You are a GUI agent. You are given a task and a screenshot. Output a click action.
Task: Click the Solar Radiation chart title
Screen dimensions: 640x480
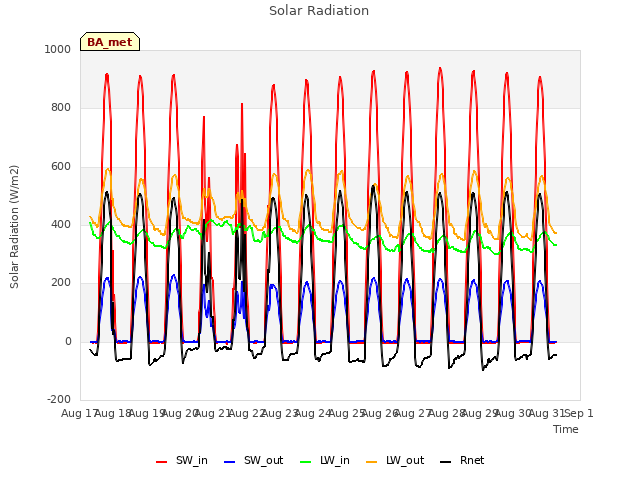click(x=319, y=11)
